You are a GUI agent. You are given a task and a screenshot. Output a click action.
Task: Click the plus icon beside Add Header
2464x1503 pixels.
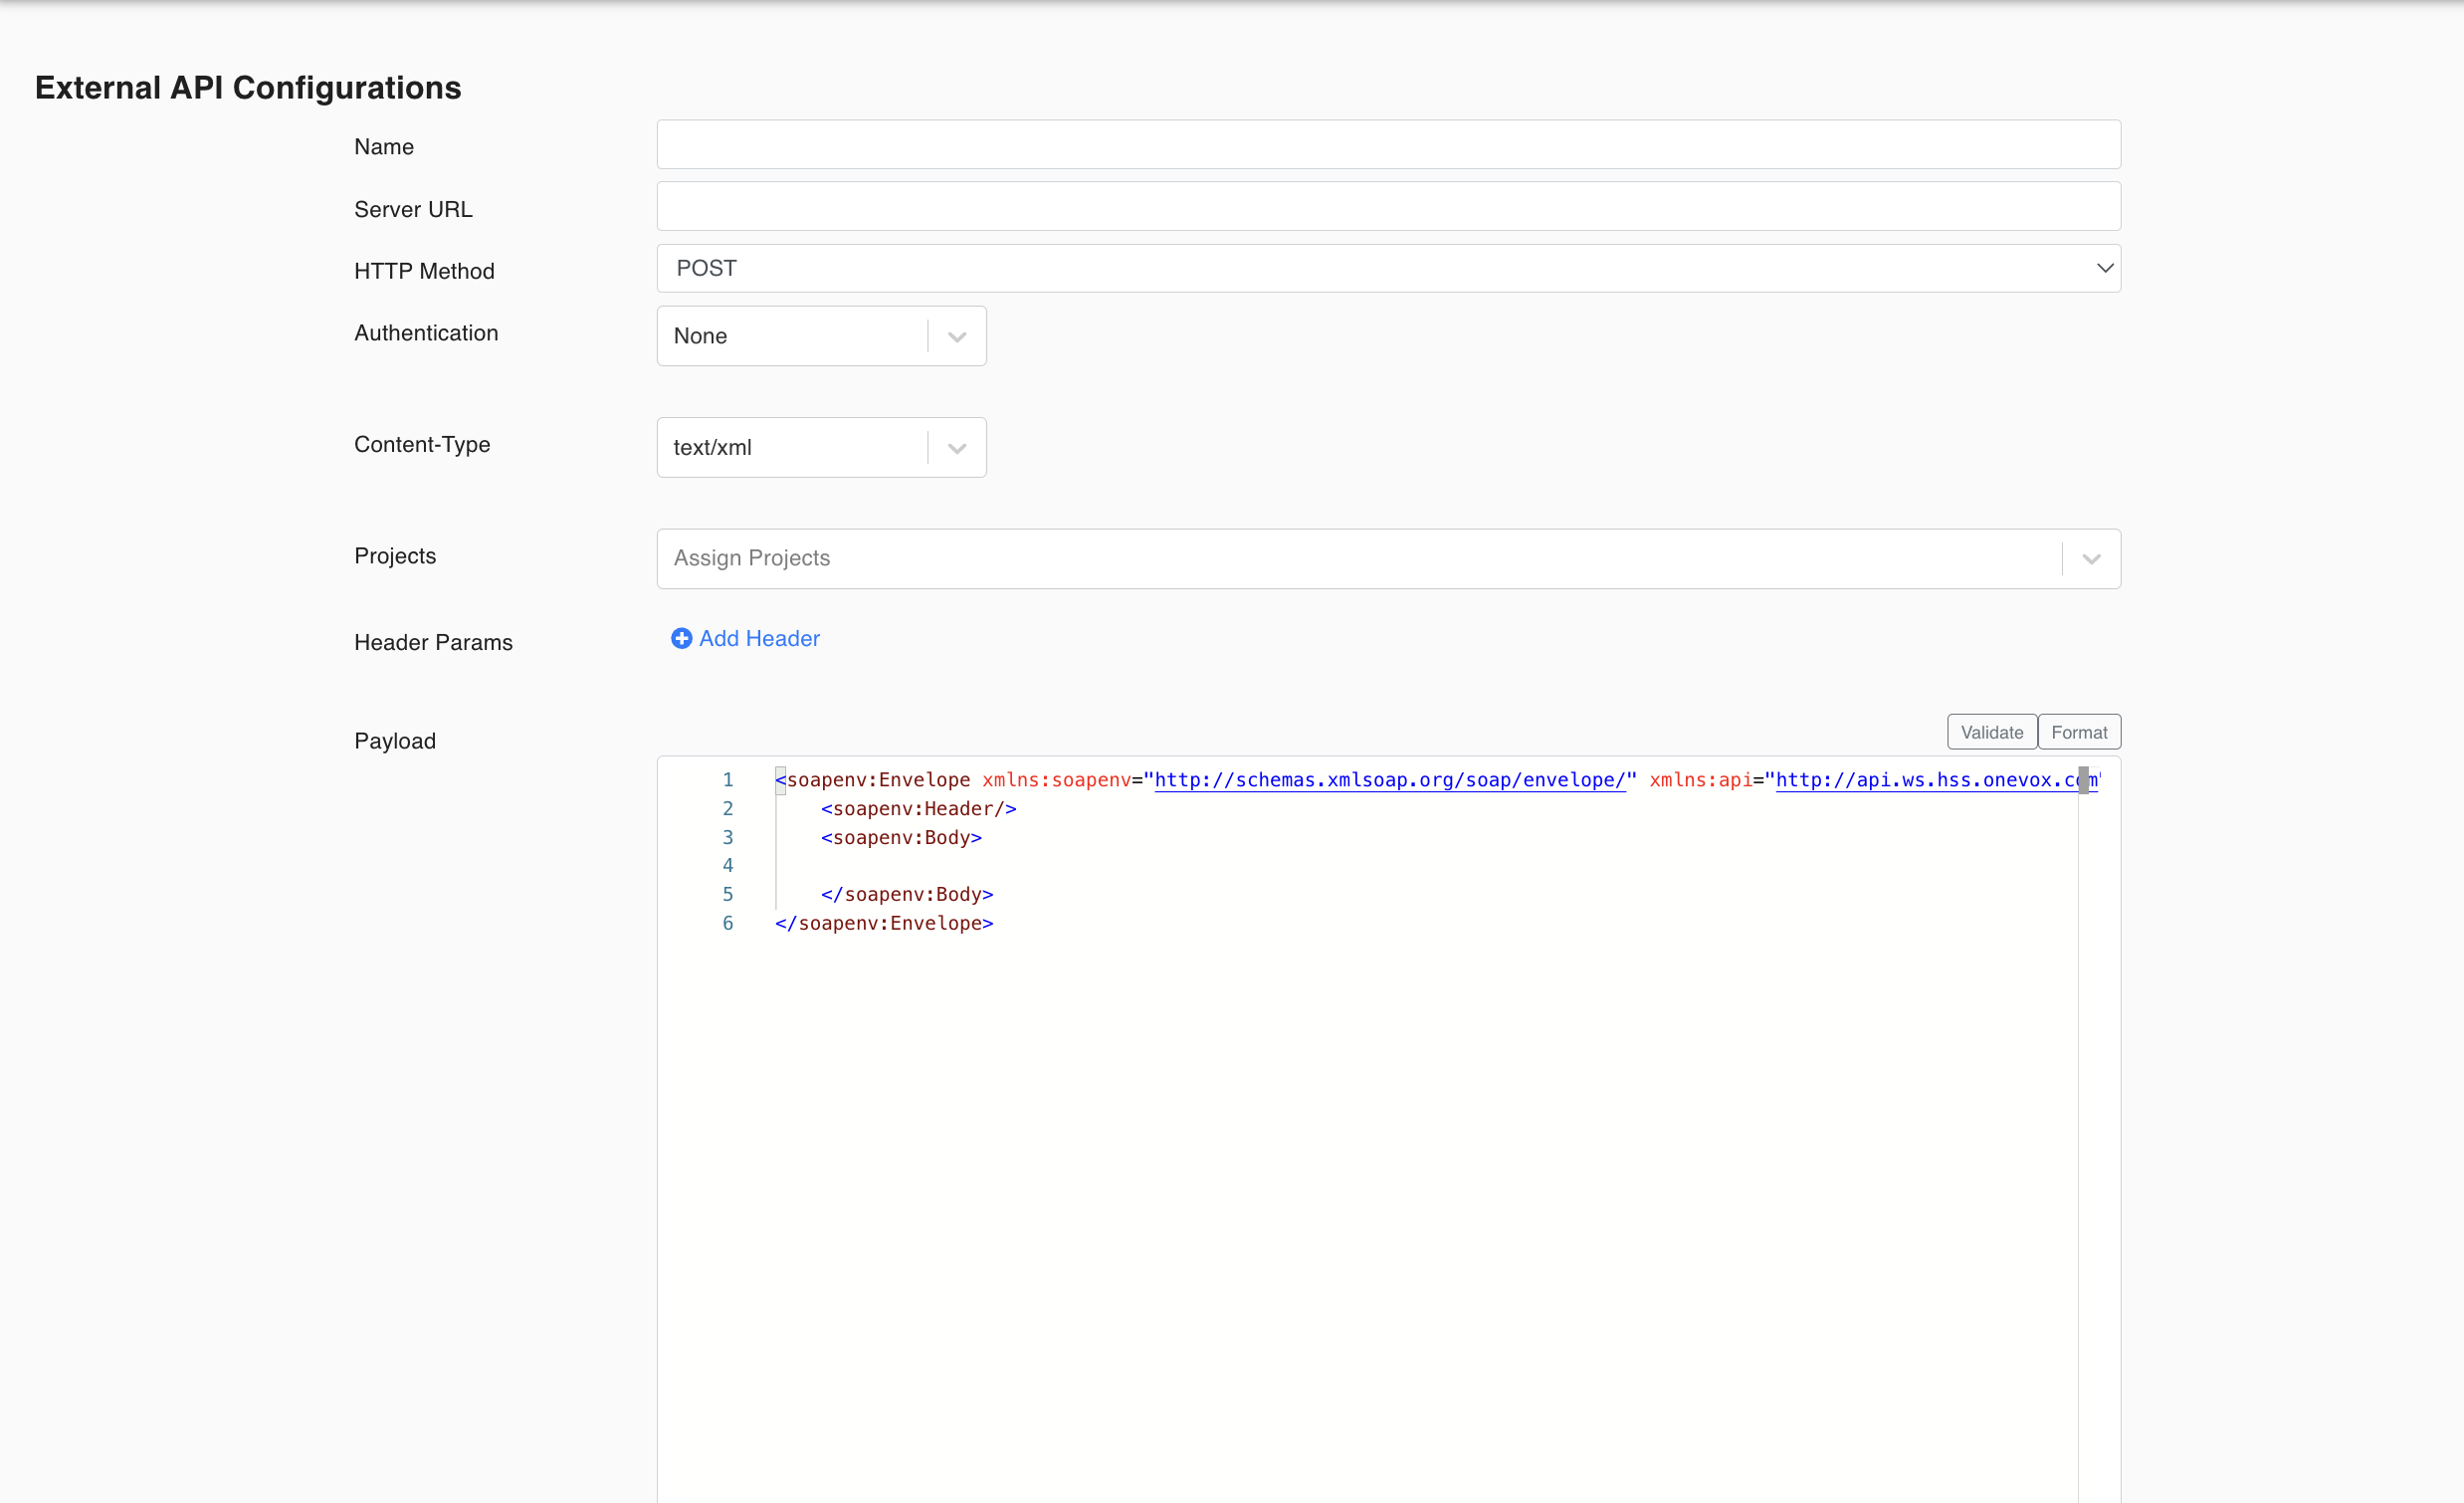pyautogui.click(x=681, y=638)
